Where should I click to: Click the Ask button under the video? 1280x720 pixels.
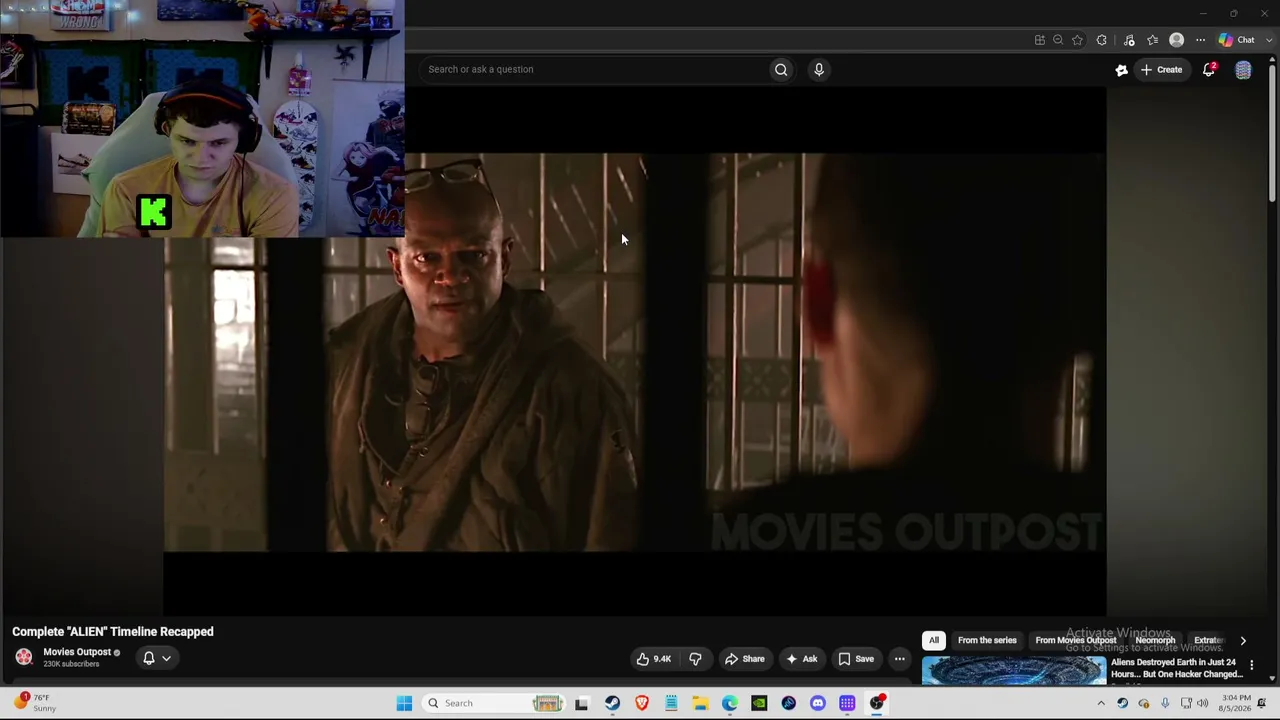[x=802, y=659]
